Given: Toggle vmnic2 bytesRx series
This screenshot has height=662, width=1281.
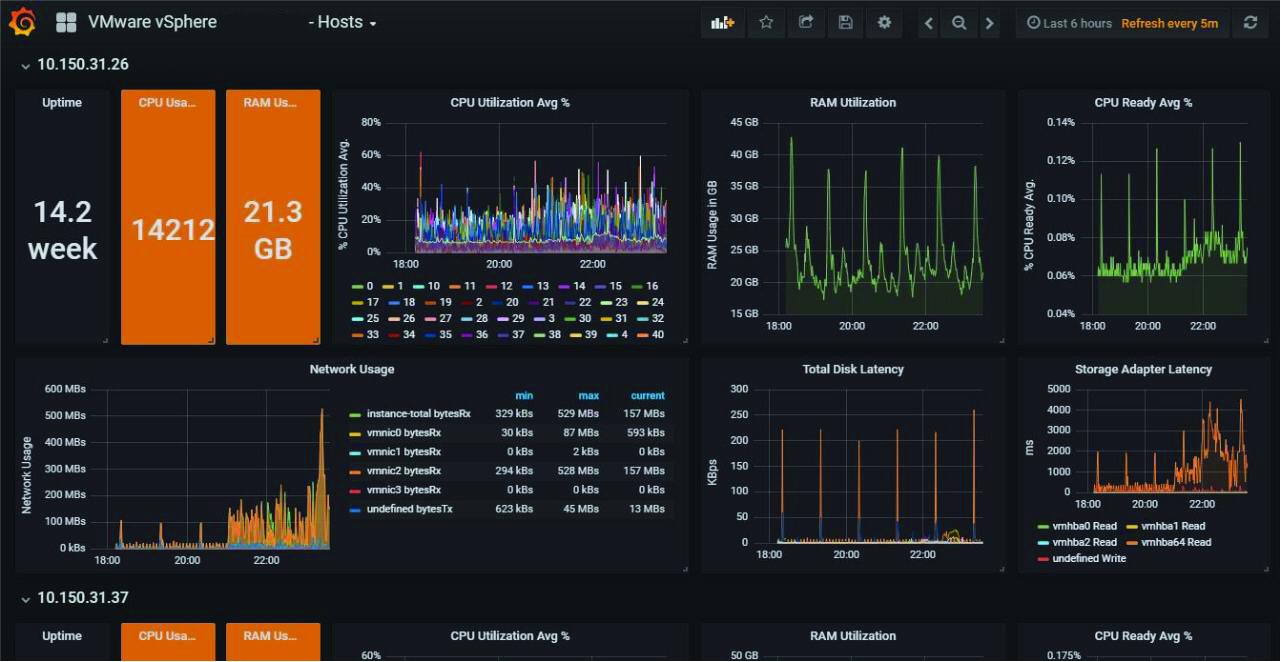Looking at the screenshot, I should [x=395, y=471].
